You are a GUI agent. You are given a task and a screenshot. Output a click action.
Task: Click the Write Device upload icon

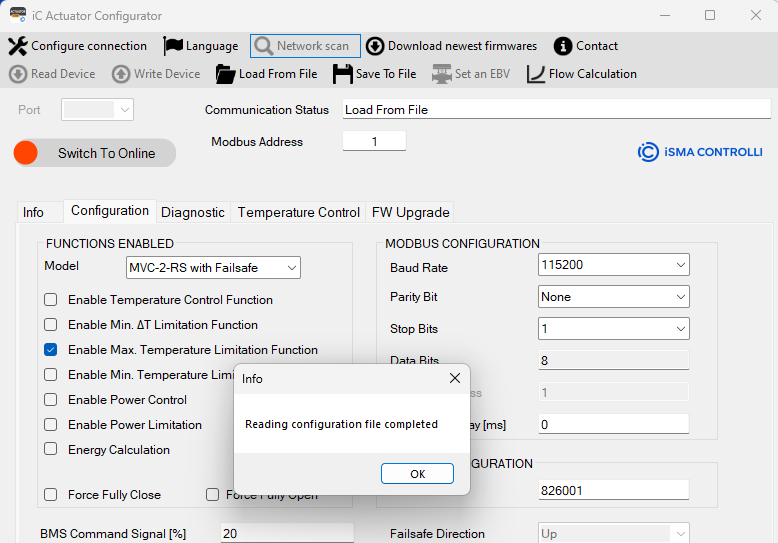(x=121, y=74)
